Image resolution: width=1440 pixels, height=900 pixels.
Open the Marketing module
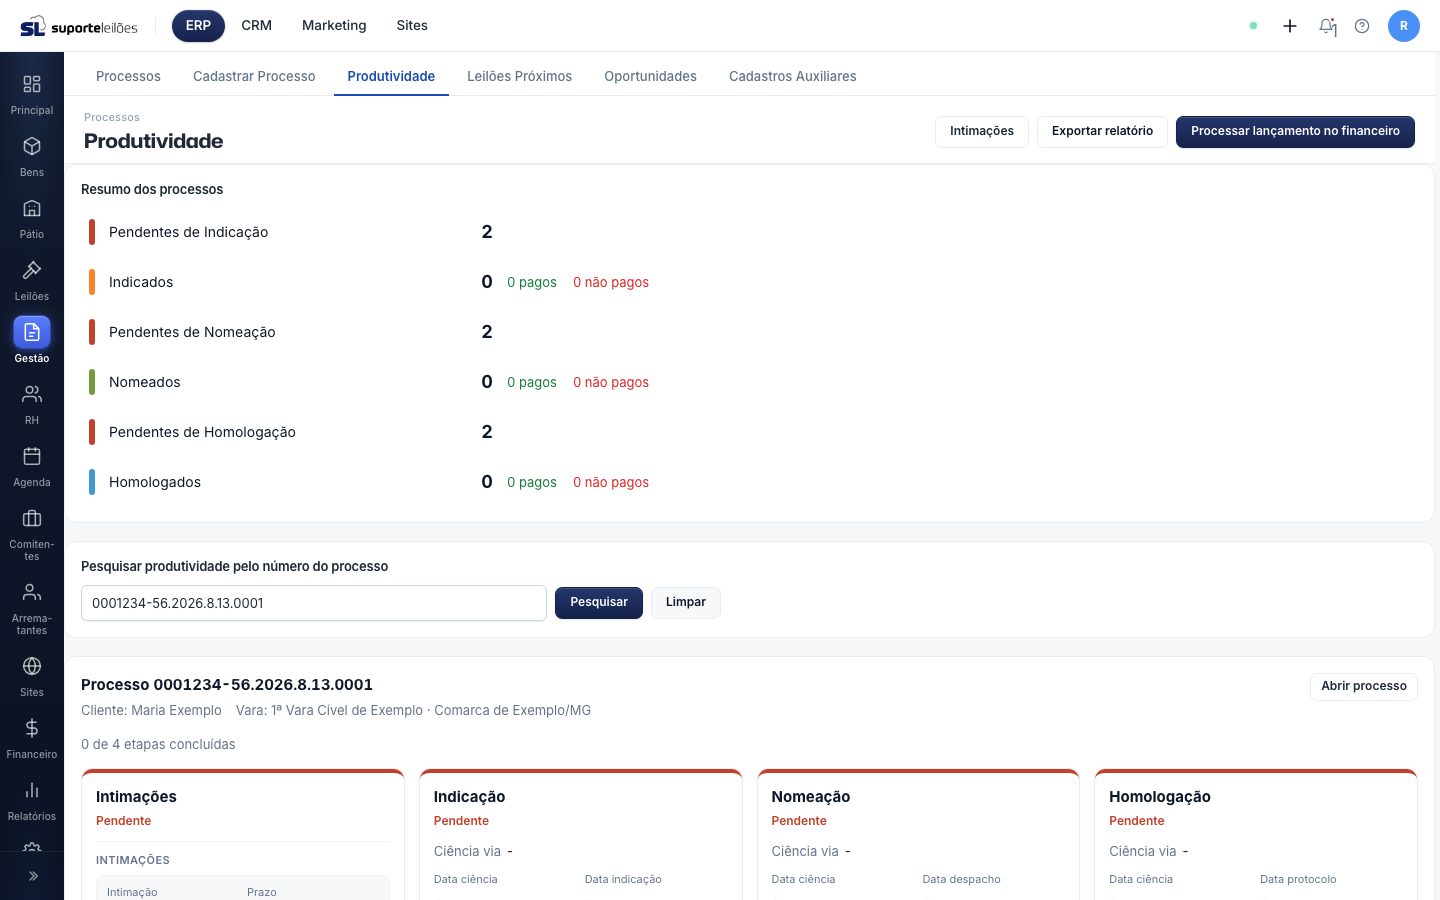pos(334,26)
